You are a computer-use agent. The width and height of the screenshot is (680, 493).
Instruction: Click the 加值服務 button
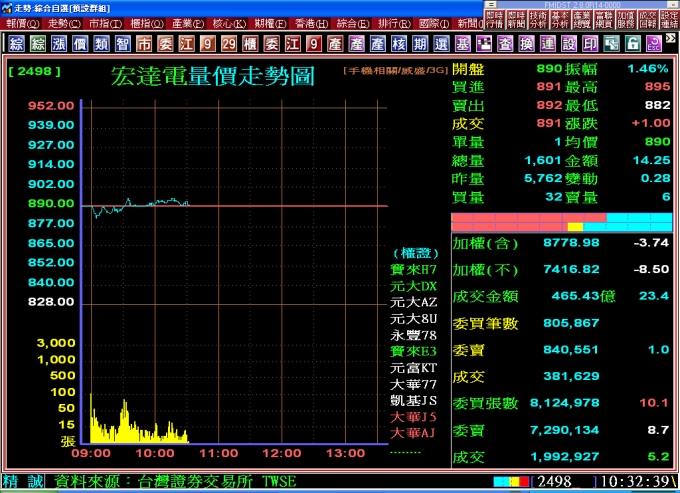coord(626,20)
